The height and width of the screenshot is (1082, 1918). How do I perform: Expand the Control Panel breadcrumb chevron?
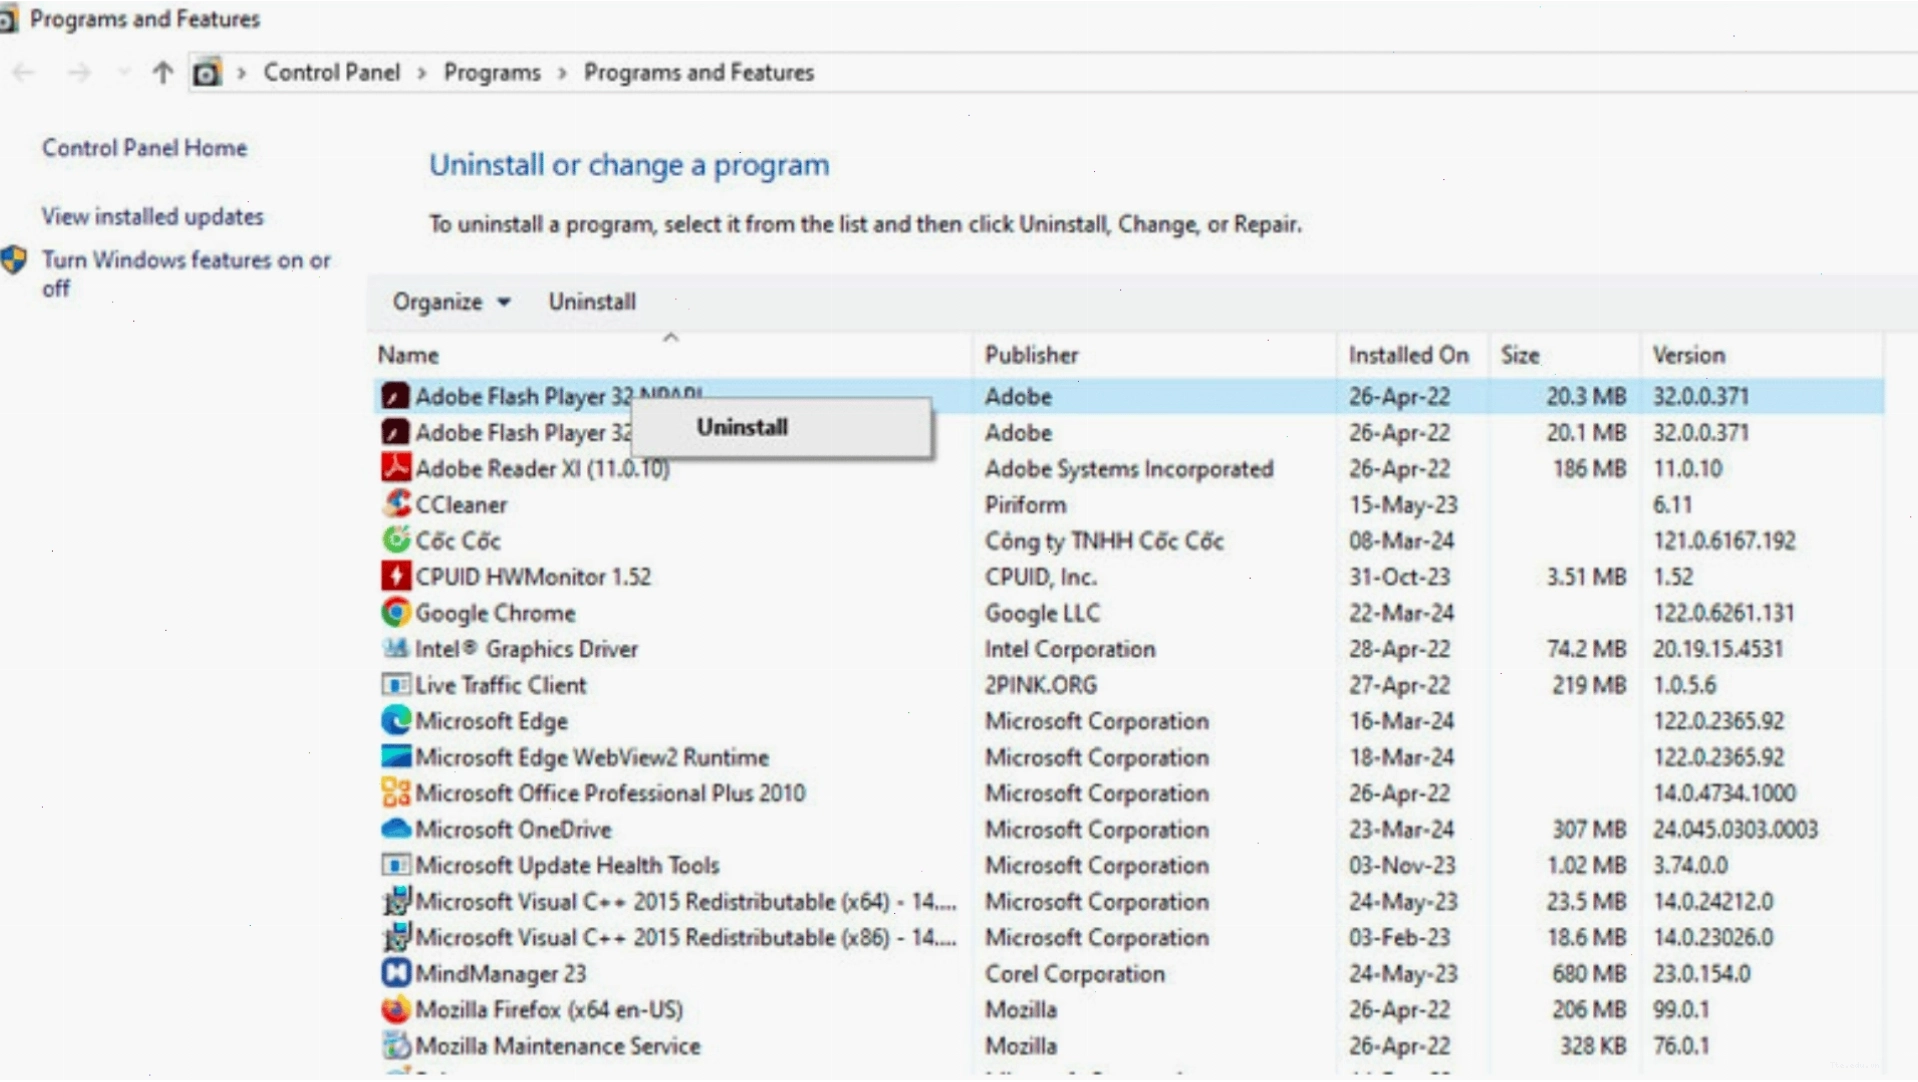click(x=422, y=73)
